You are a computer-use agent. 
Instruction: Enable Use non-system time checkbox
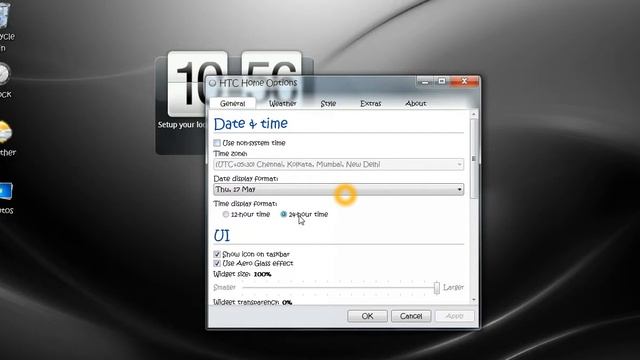(217, 143)
